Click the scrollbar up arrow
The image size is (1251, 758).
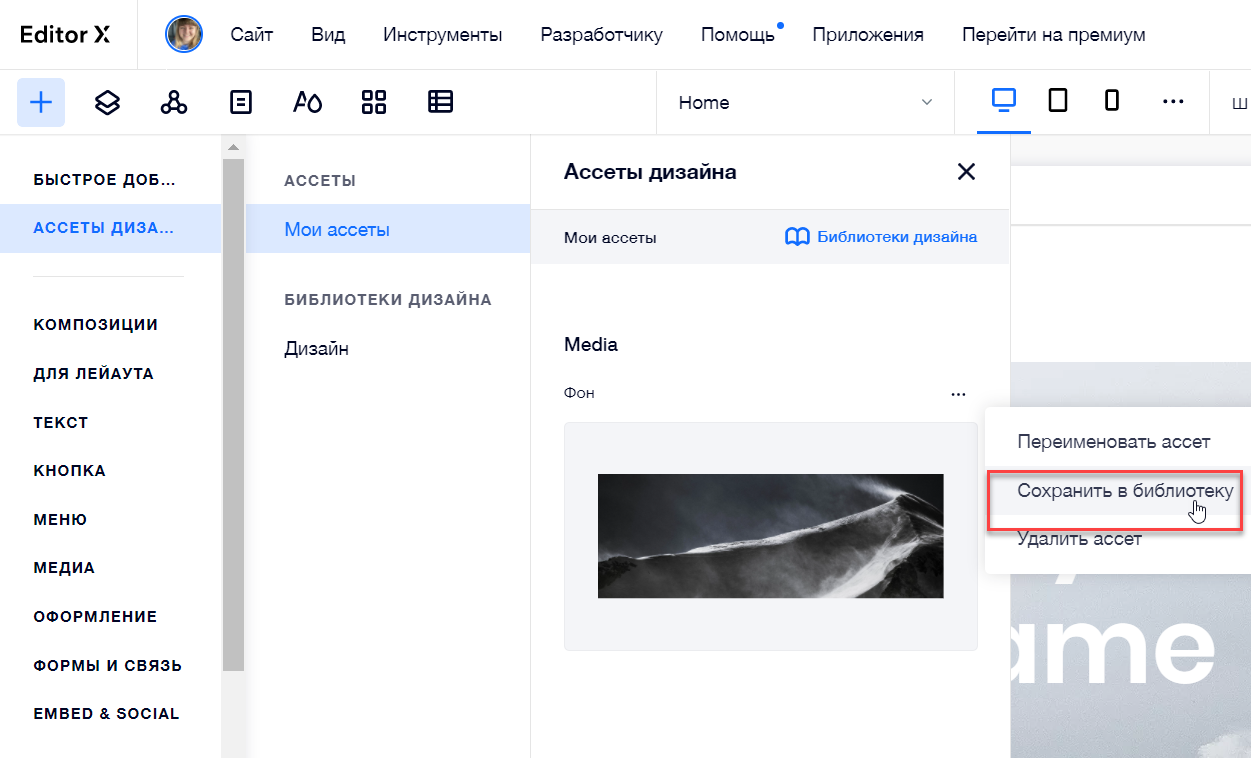[233, 148]
